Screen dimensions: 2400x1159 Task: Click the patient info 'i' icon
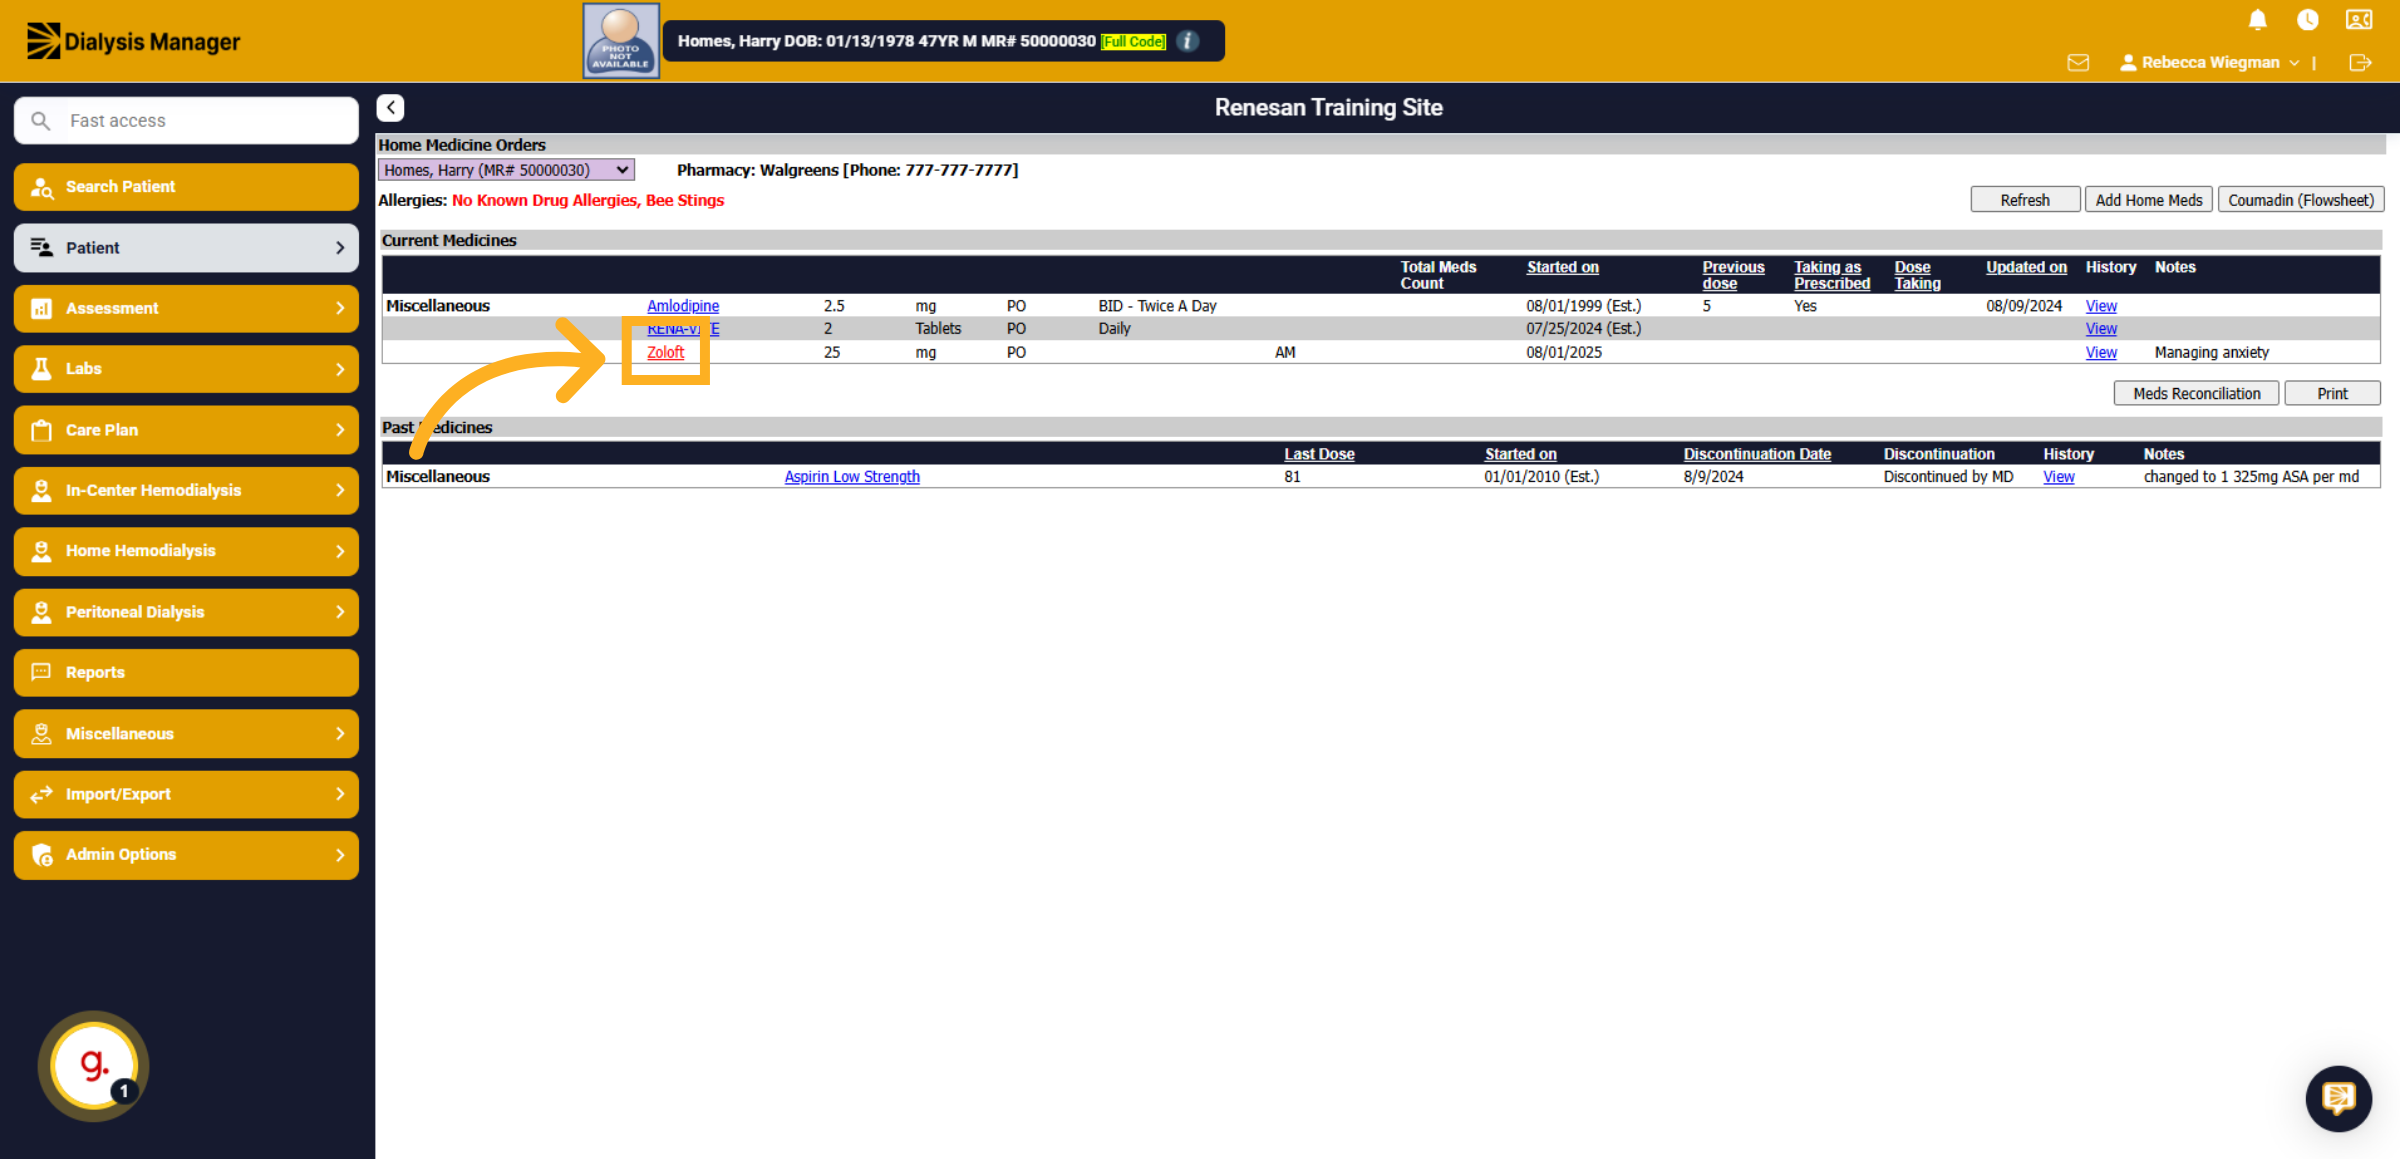[x=1187, y=41]
